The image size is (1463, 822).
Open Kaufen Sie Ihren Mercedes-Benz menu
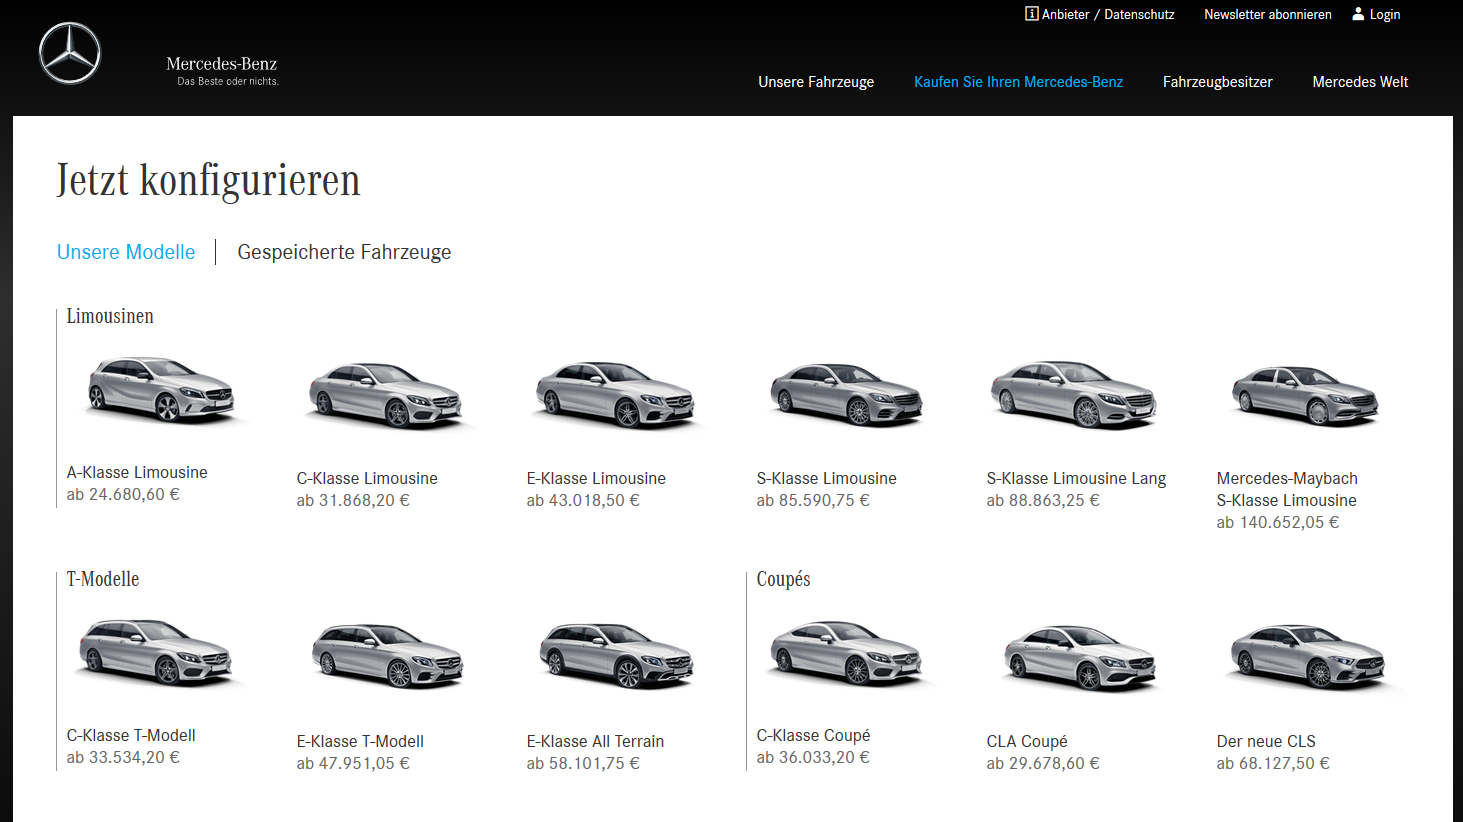tap(1018, 82)
